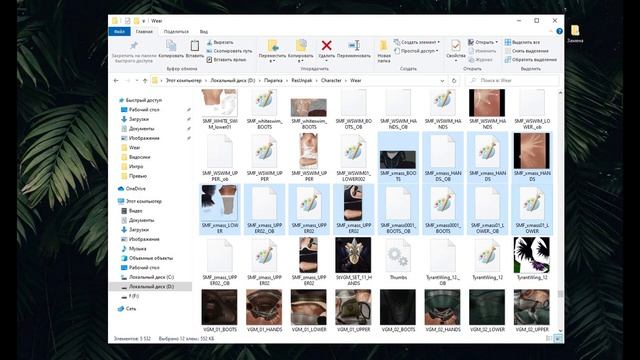Image resolution: width=640 pixels, height=360 pixels.
Task: Select the Thumbs gear file icon
Action: [x=398, y=256]
